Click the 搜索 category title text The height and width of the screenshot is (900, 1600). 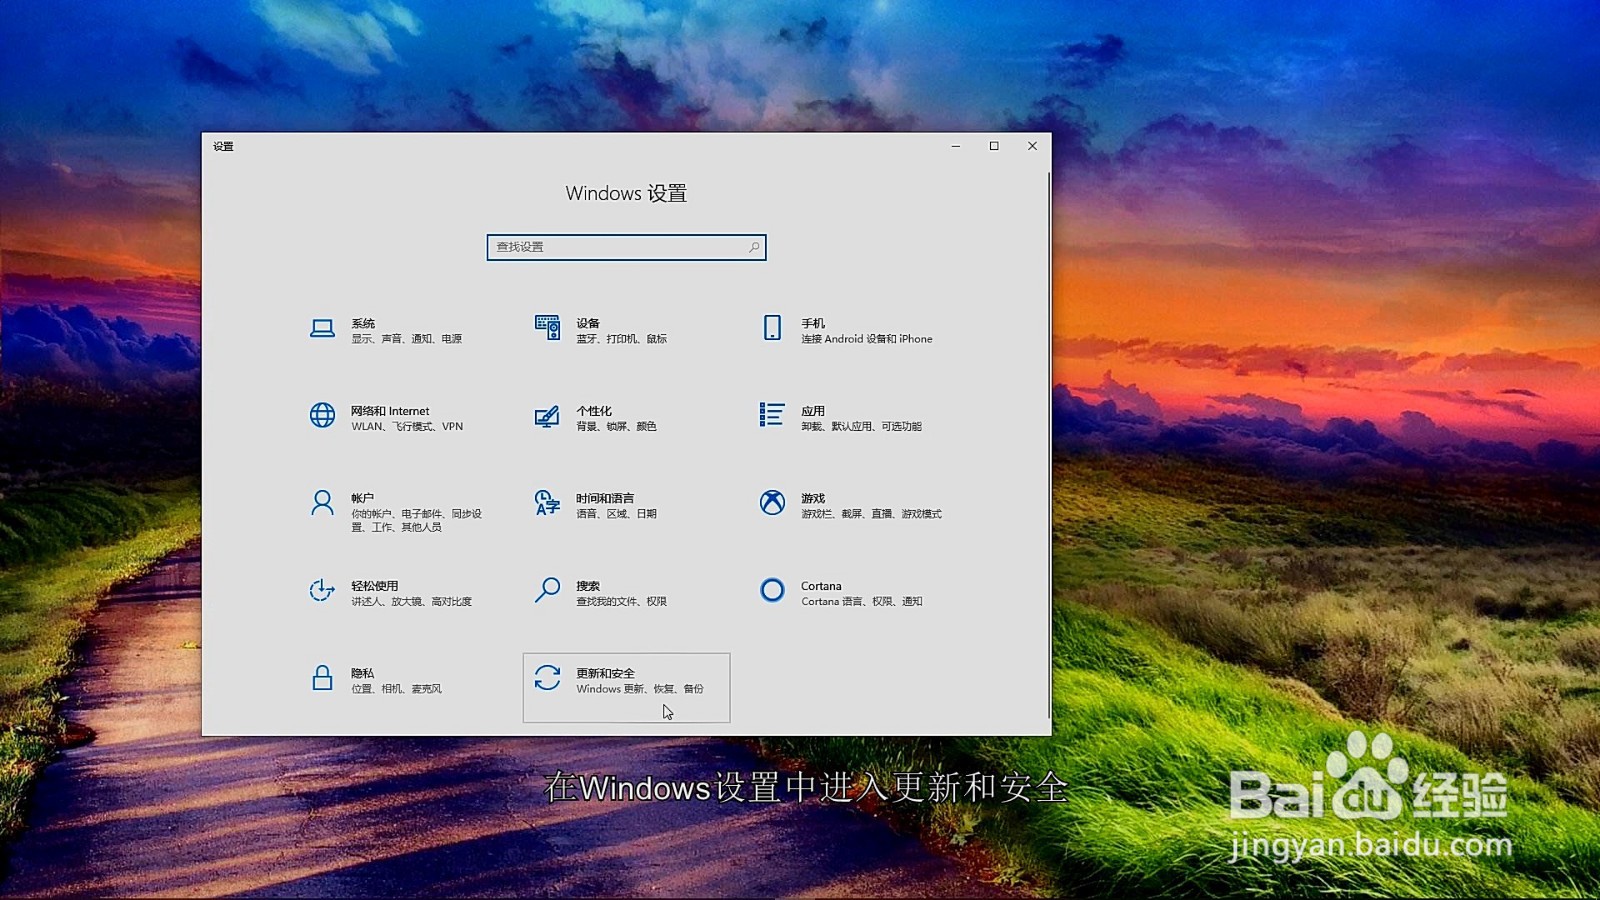(588, 586)
